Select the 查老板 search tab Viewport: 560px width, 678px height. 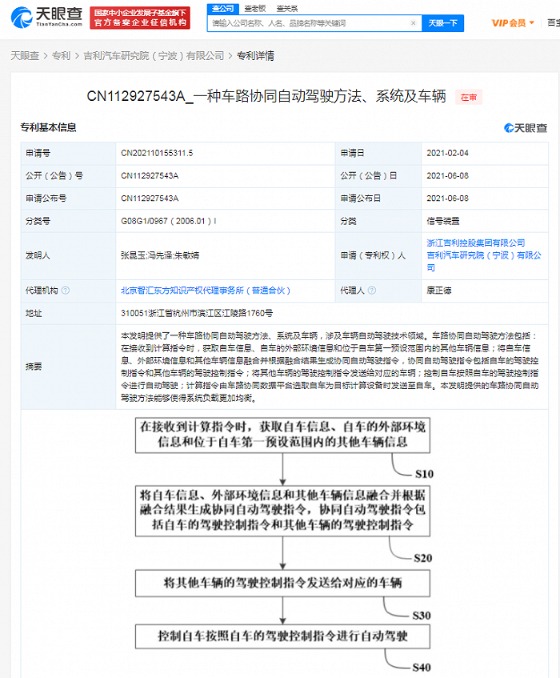coord(255,8)
